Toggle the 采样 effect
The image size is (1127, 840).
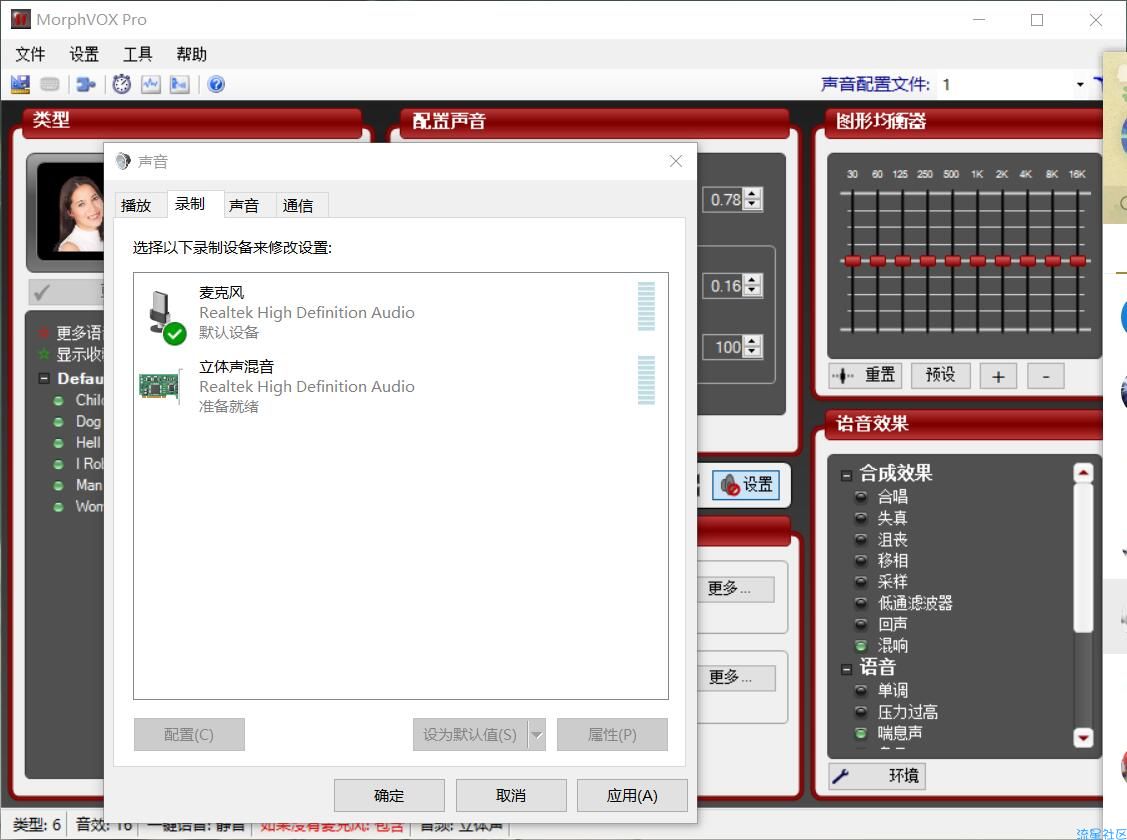click(x=860, y=581)
